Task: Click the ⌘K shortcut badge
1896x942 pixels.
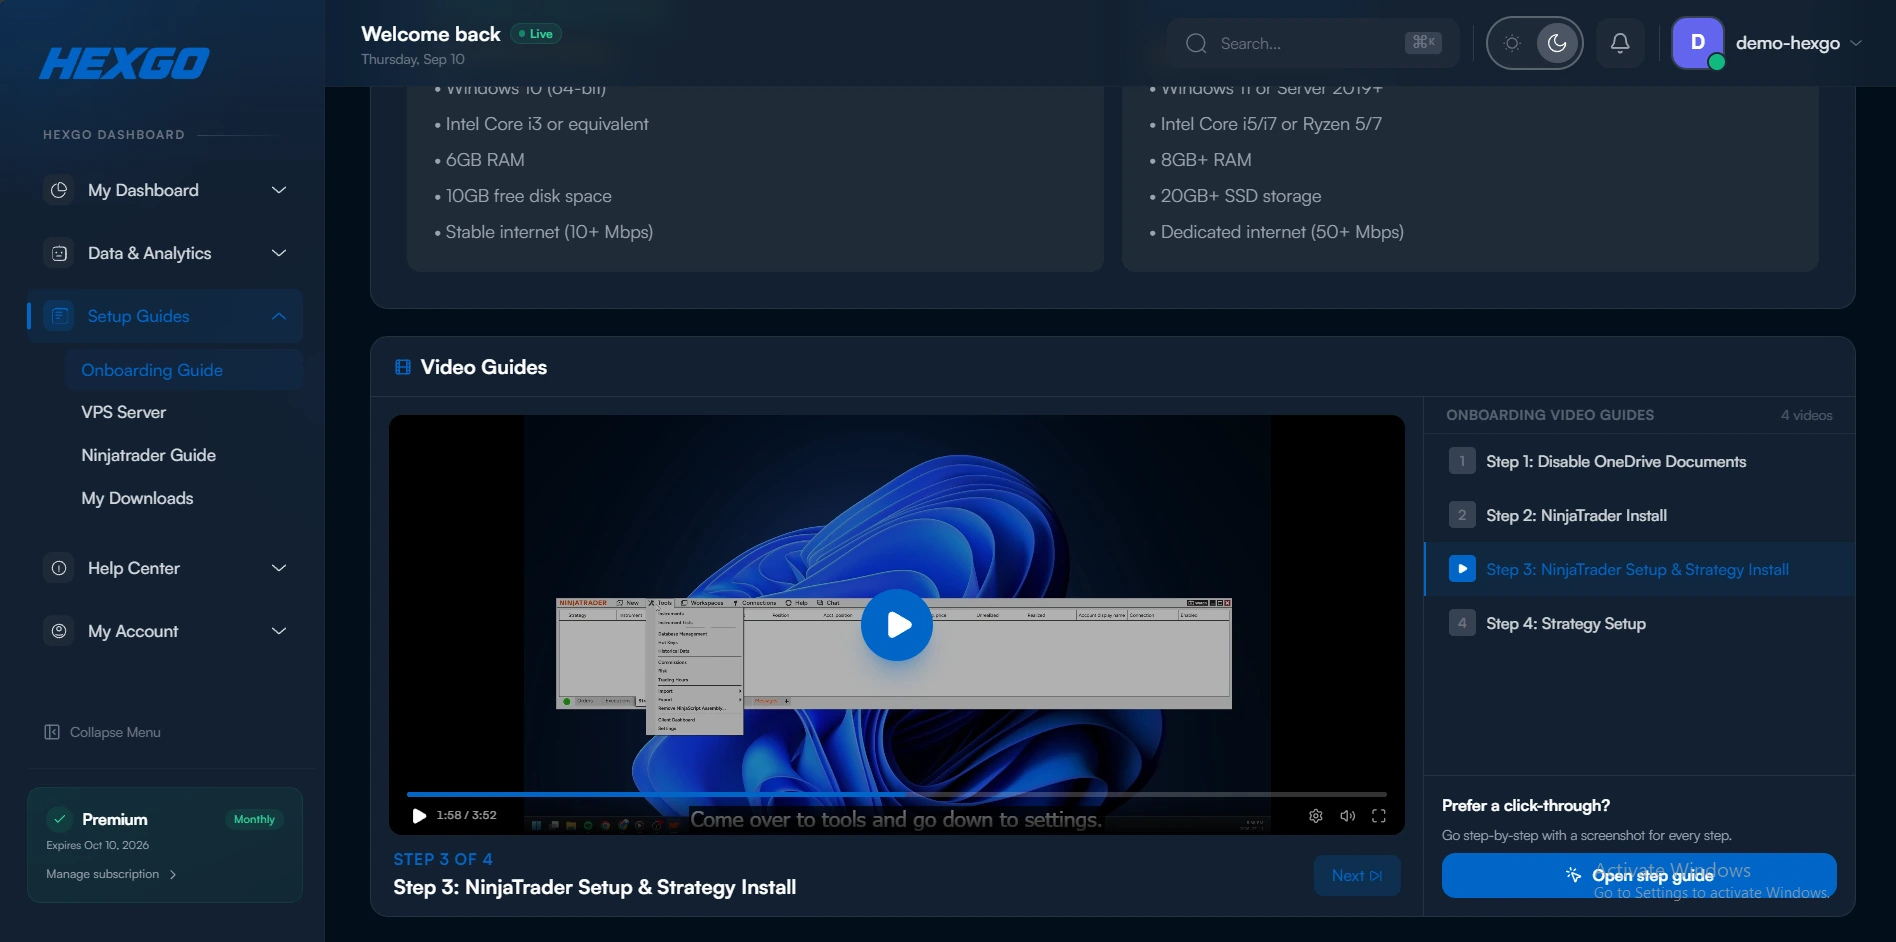Action: click(1423, 42)
